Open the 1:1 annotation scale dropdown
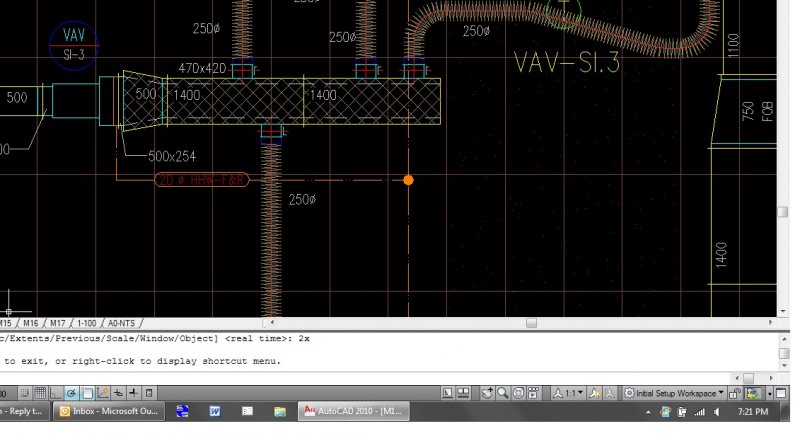This screenshot has width=800, height=436. click(568, 393)
